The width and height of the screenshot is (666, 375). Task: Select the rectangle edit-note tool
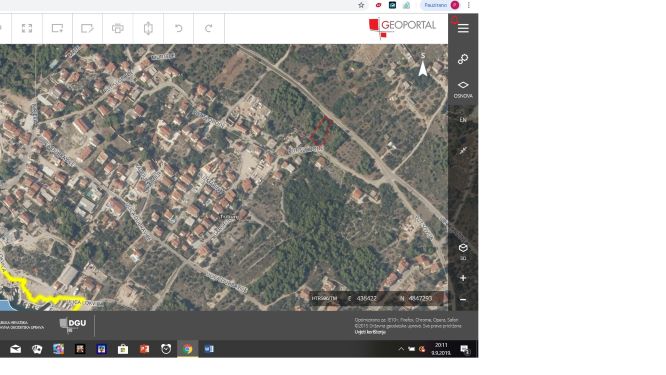[x=87, y=28]
